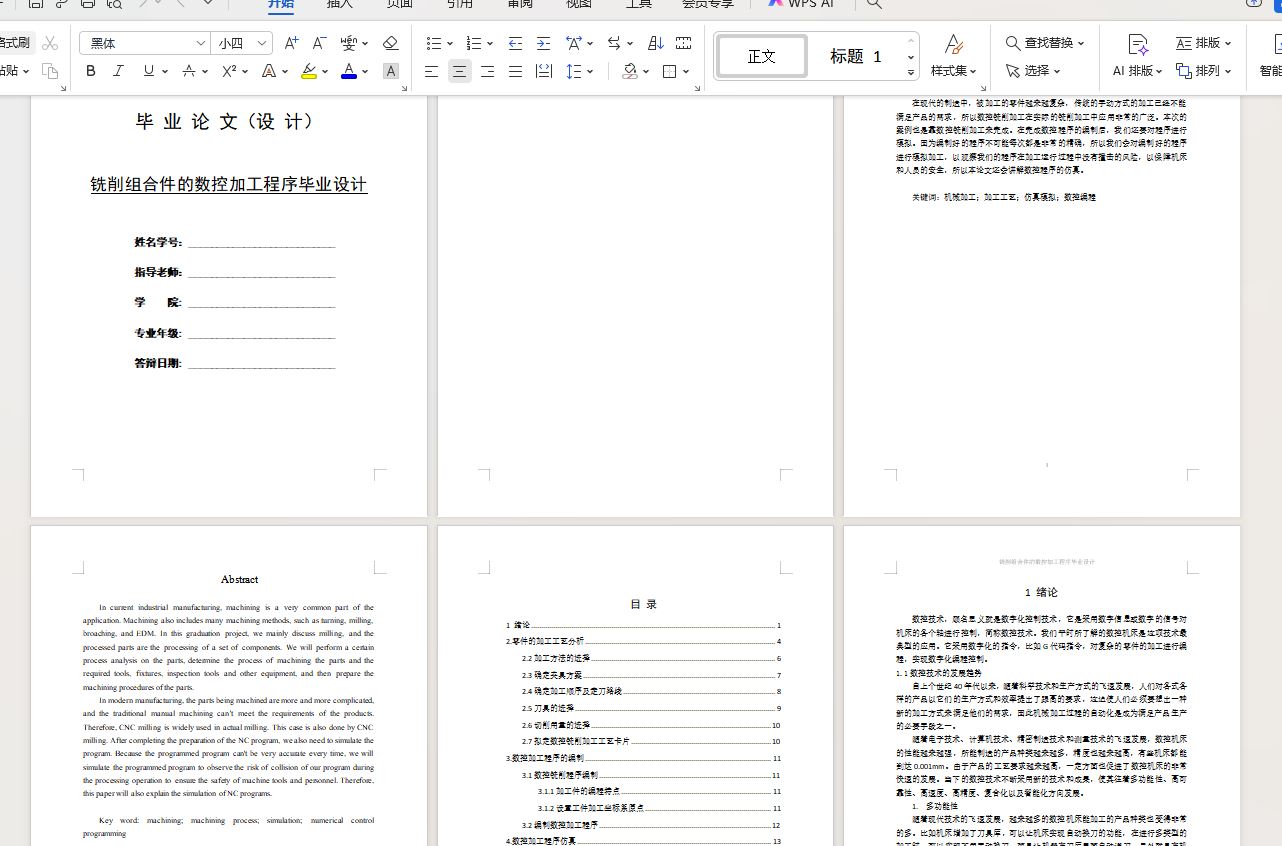This screenshot has height=846, width=1282.
Task: Switch to the 引用 tab
Action: point(460,4)
